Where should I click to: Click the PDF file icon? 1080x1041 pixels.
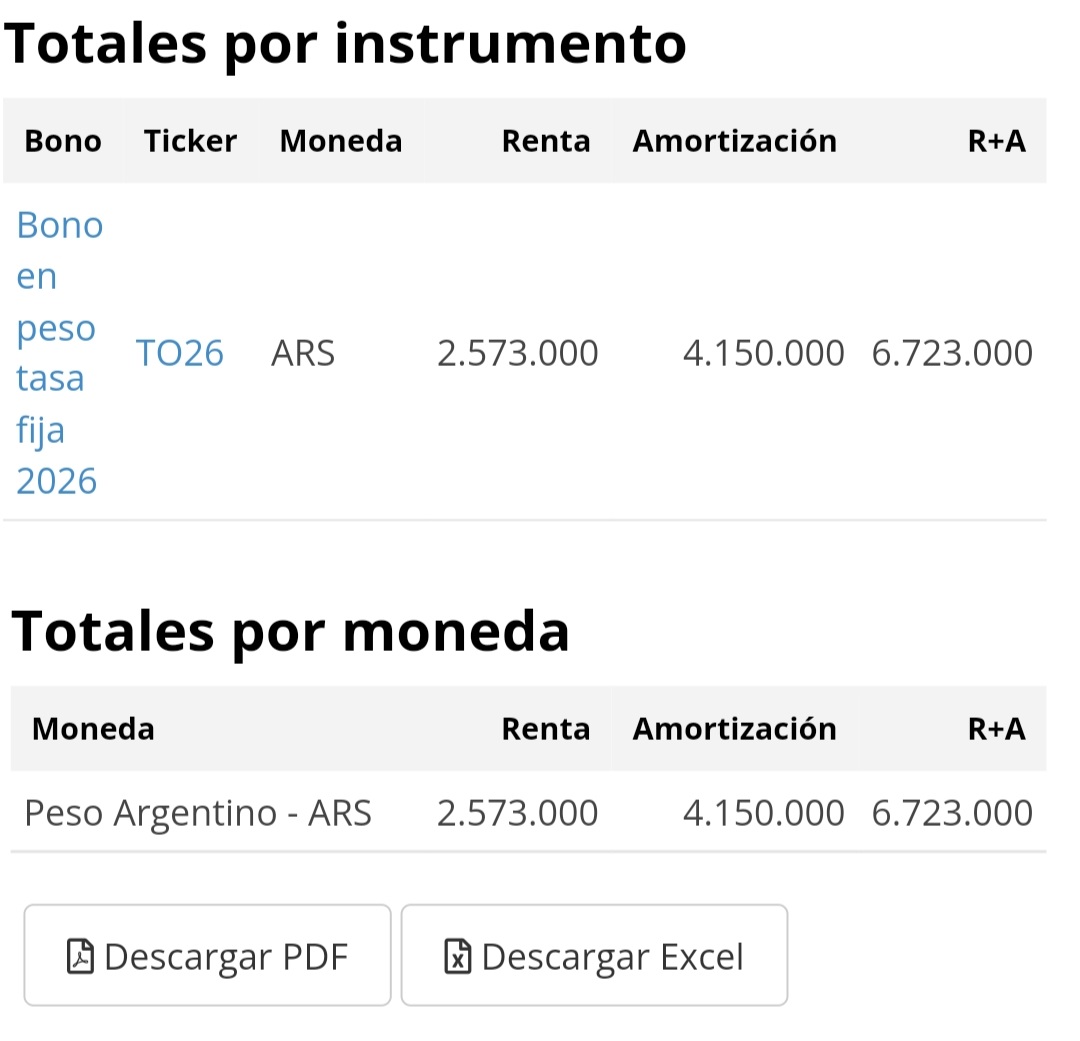pyautogui.click(x=80, y=956)
